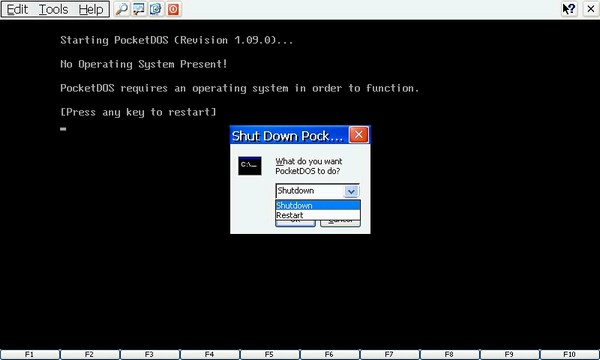
Task: Click the screen settings toolbar icon
Action: point(139,9)
